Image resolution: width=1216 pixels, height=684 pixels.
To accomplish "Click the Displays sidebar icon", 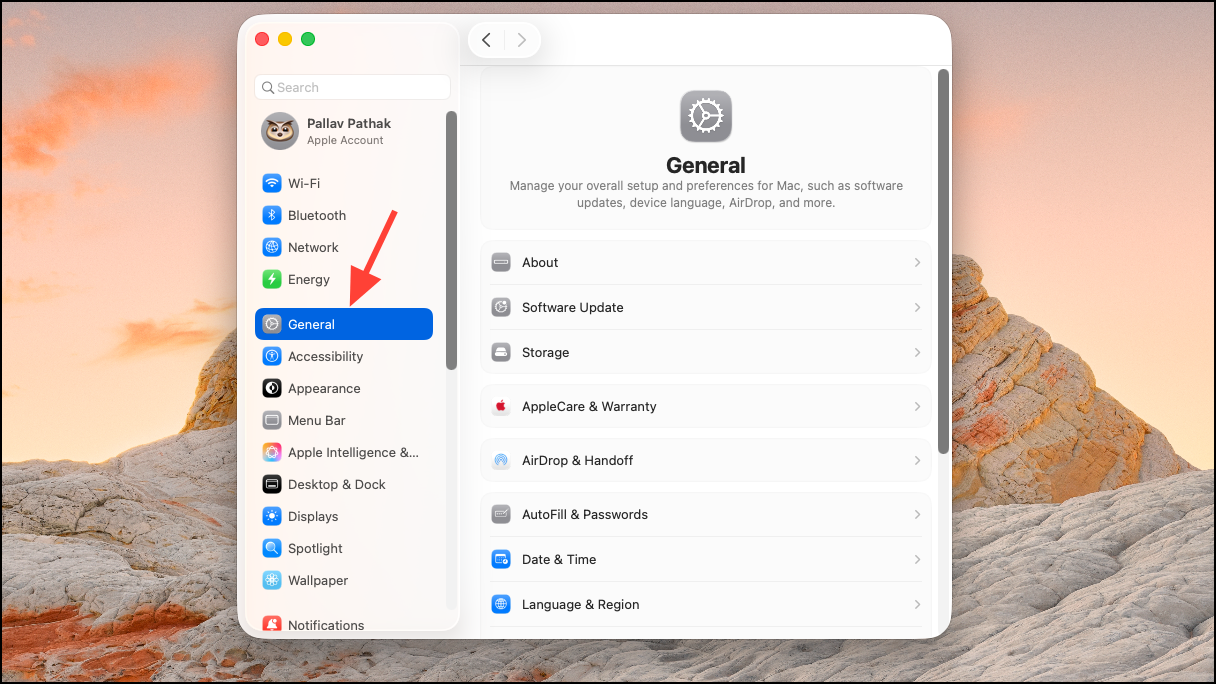I will (x=272, y=516).
